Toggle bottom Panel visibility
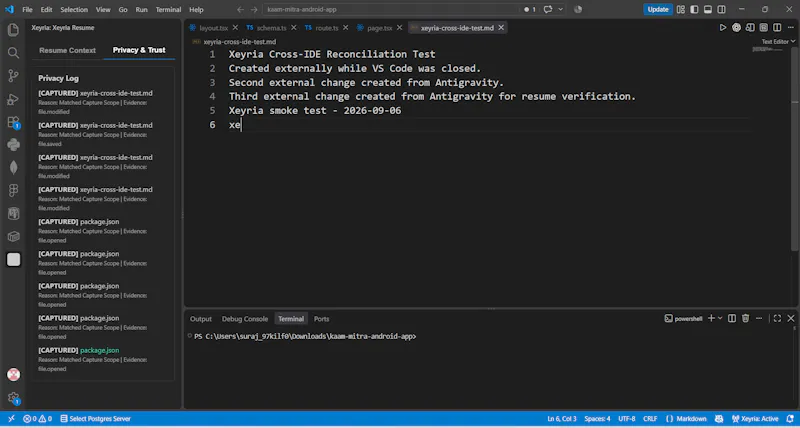 pos(708,9)
